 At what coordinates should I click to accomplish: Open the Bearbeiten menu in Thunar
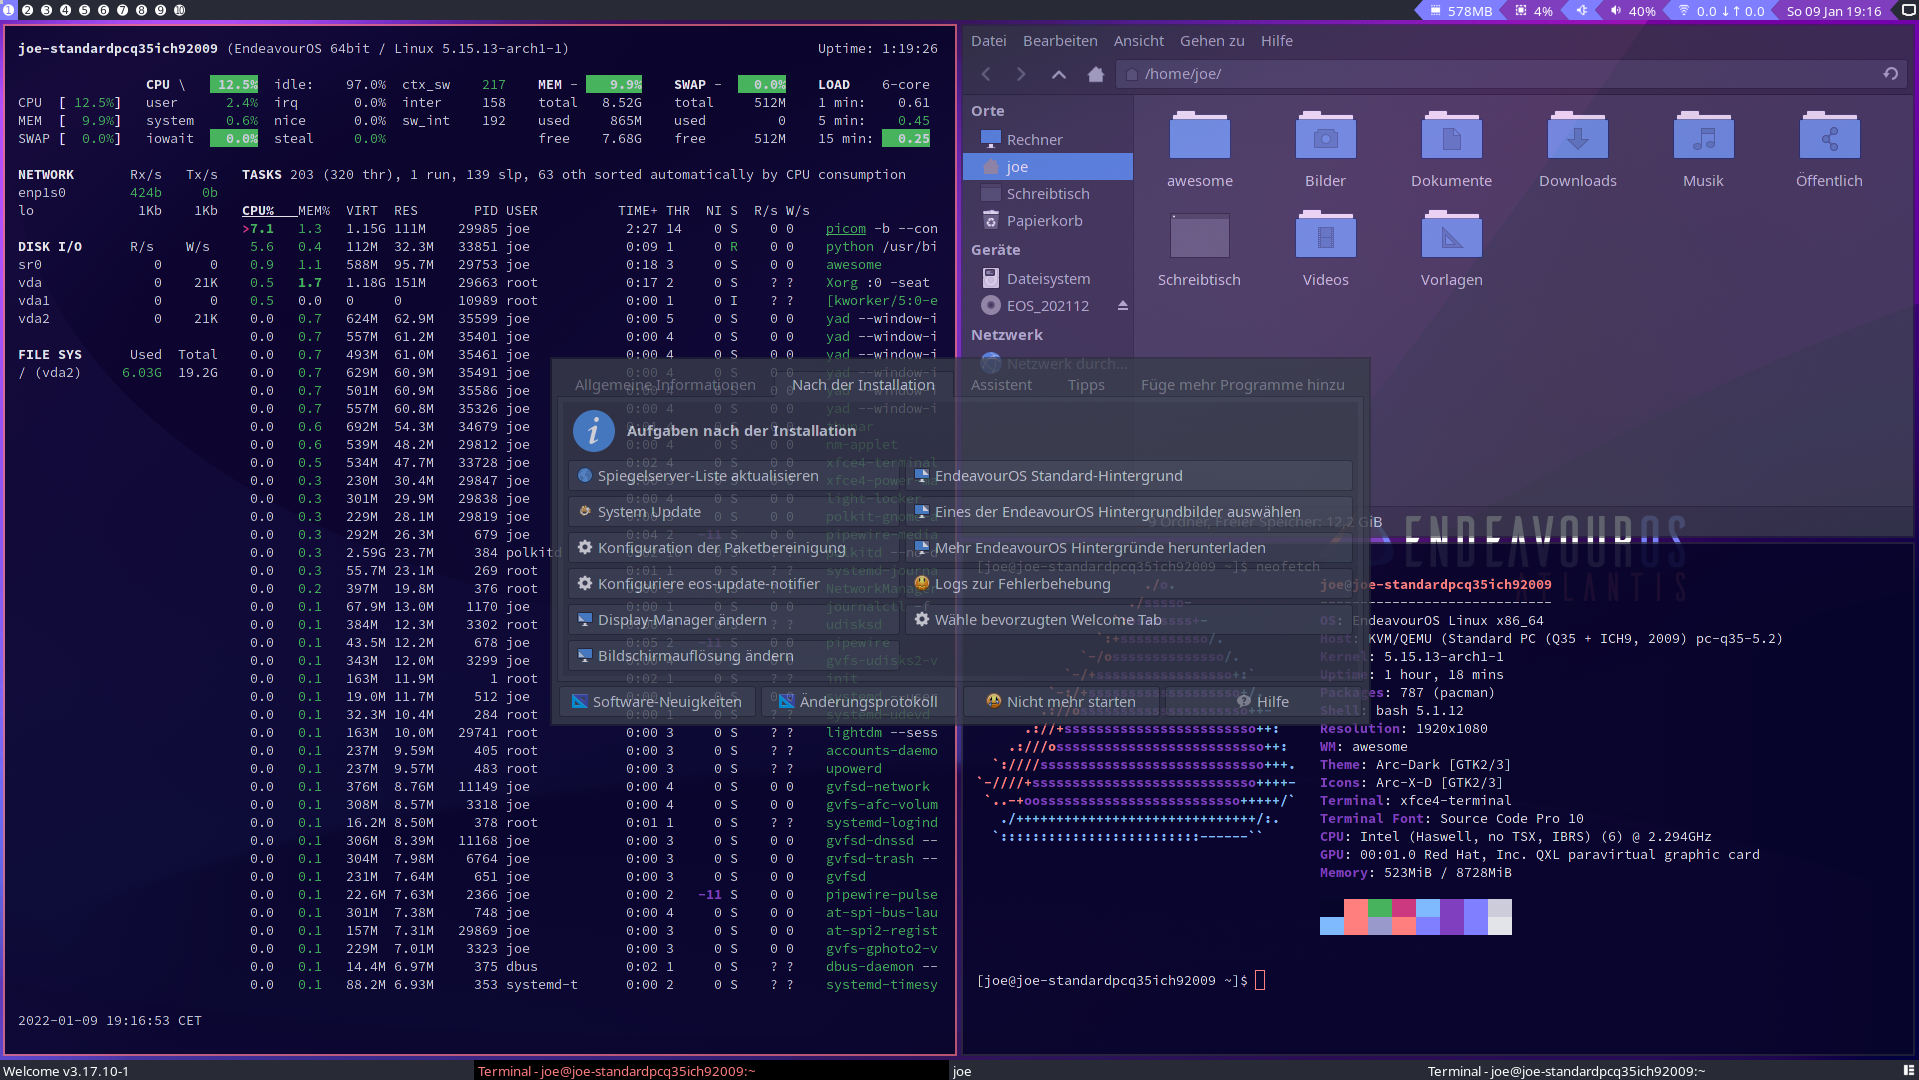click(x=1059, y=40)
